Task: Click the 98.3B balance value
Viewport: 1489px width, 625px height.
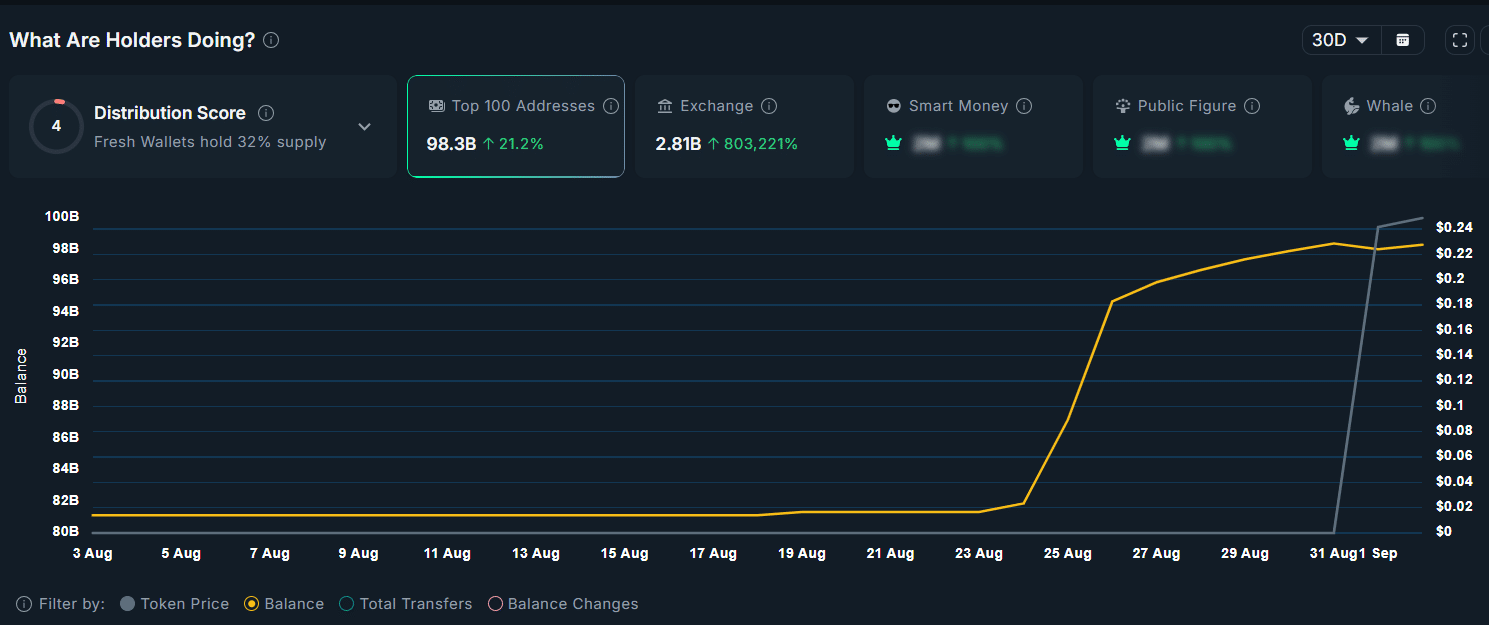Action: 451,144
